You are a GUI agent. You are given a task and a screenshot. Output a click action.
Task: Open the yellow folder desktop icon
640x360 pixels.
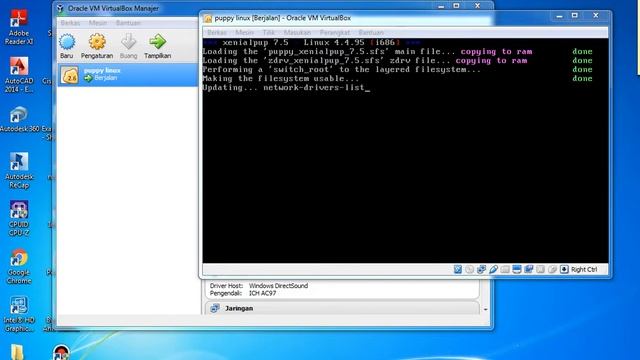pyautogui.click(x=17, y=353)
